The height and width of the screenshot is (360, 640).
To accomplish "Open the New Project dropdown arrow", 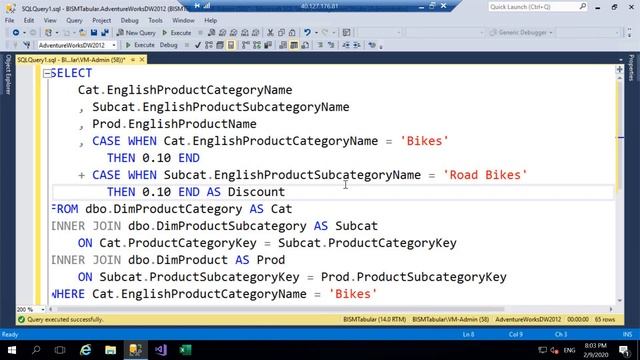I will (x=57, y=33).
